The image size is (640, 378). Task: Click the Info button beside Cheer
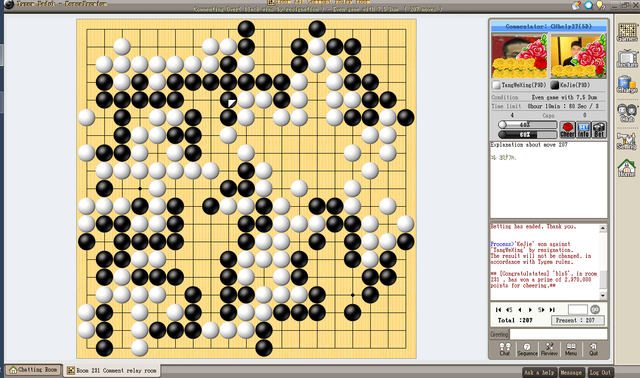(583, 130)
